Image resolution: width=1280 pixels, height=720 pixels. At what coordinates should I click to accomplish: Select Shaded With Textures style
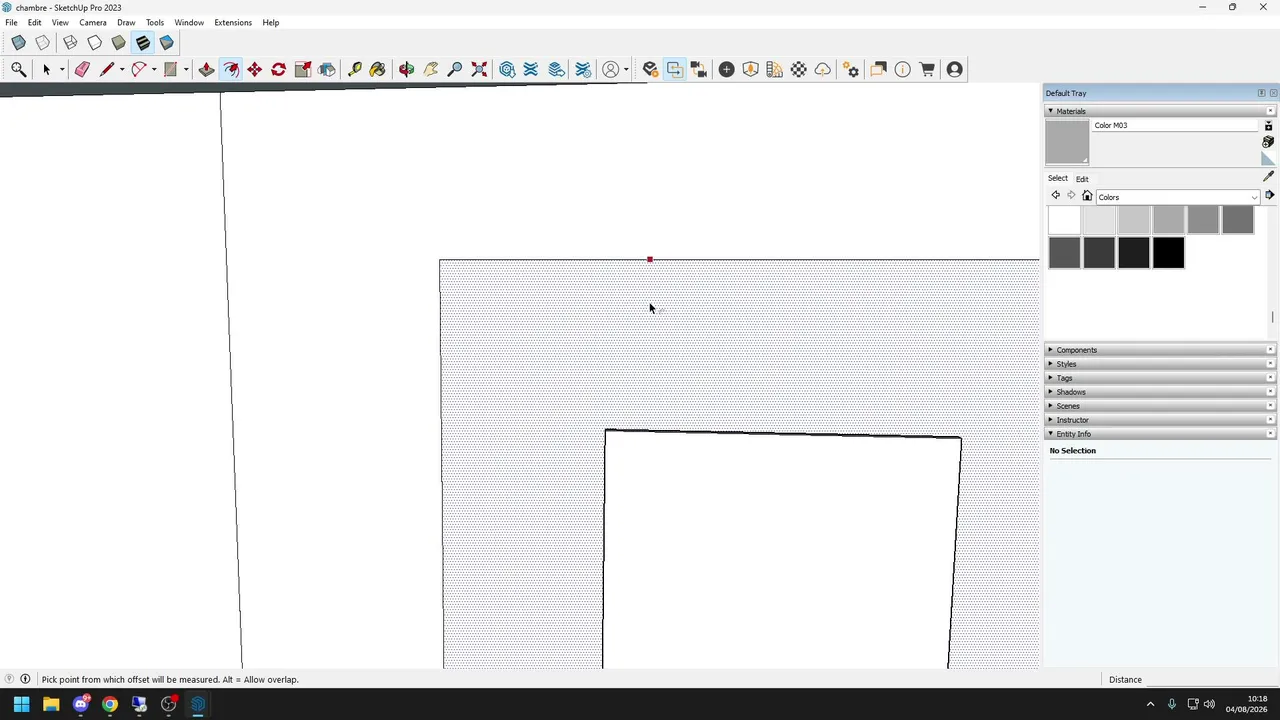[142, 43]
